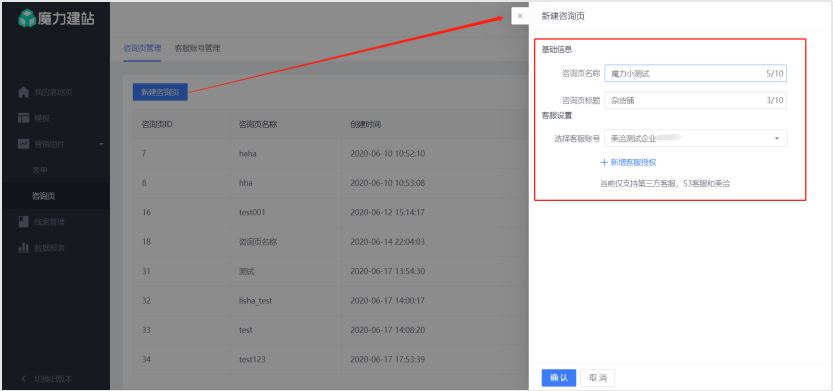Select the row named hha
Viewport: 833px width, 391px height.
[x=330, y=183]
